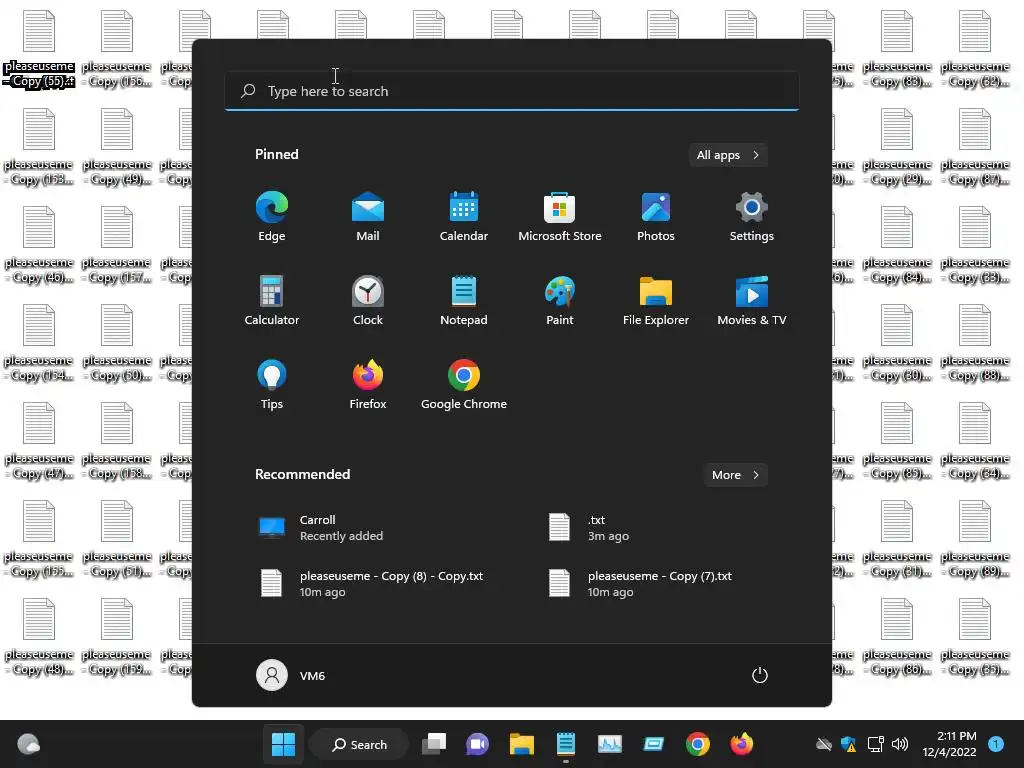This screenshot has width=1024, height=768.
Task: Select desktop file pleaseuseme - Copy (159)
Action: [x=117, y=637]
